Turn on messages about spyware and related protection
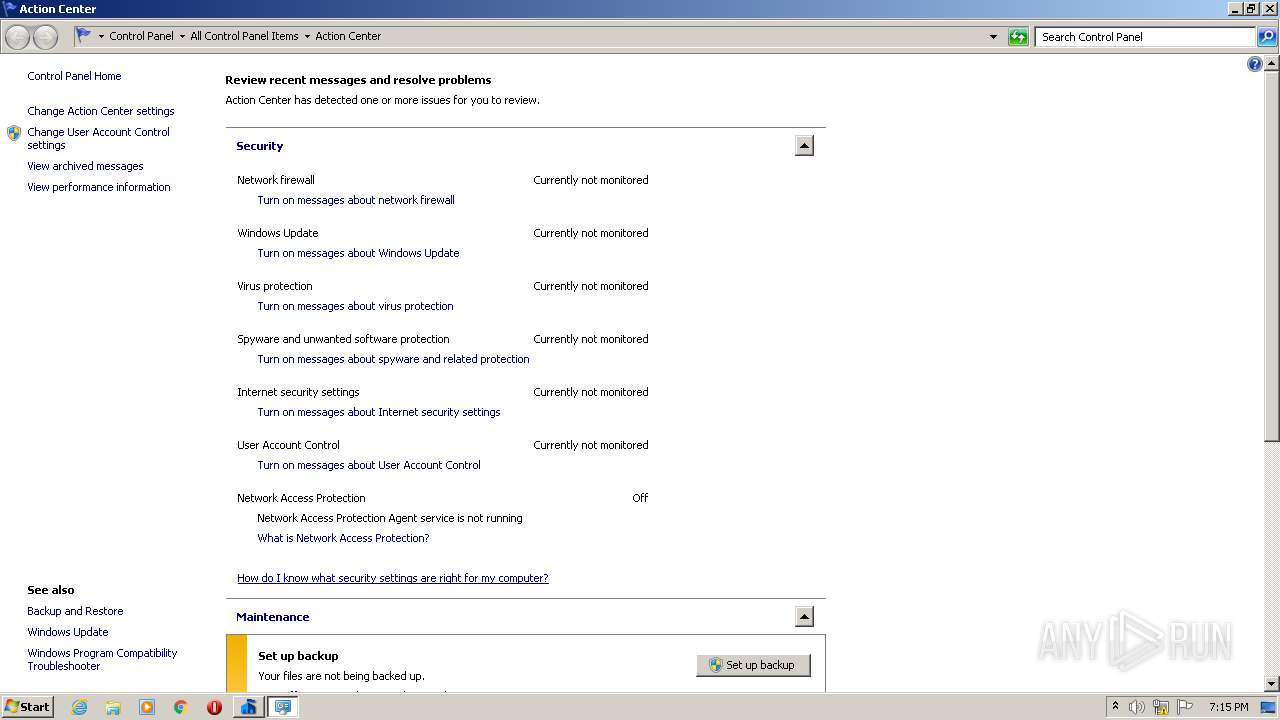Viewport: 1280px width, 720px height. click(x=393, y=359)
